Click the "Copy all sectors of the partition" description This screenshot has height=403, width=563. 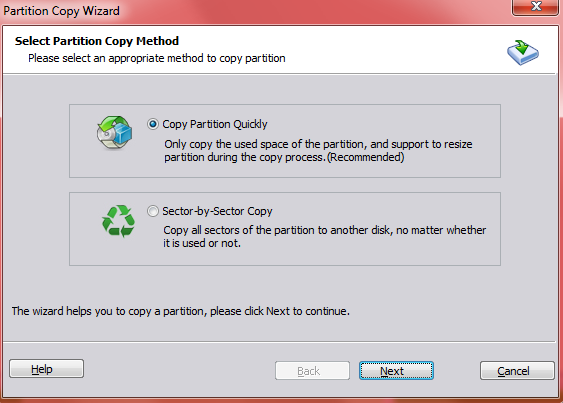325,236
